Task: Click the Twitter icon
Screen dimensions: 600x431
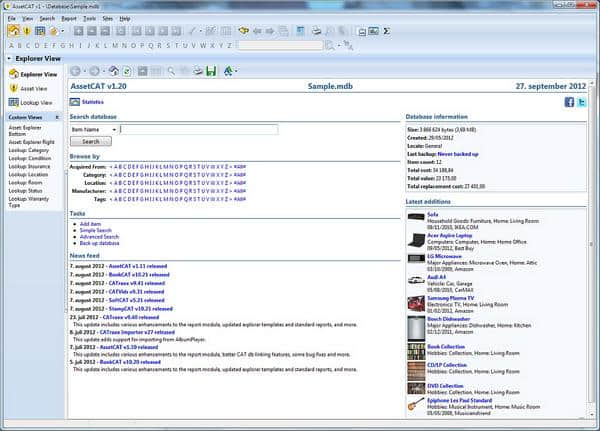Action: [x=582, y=102]
